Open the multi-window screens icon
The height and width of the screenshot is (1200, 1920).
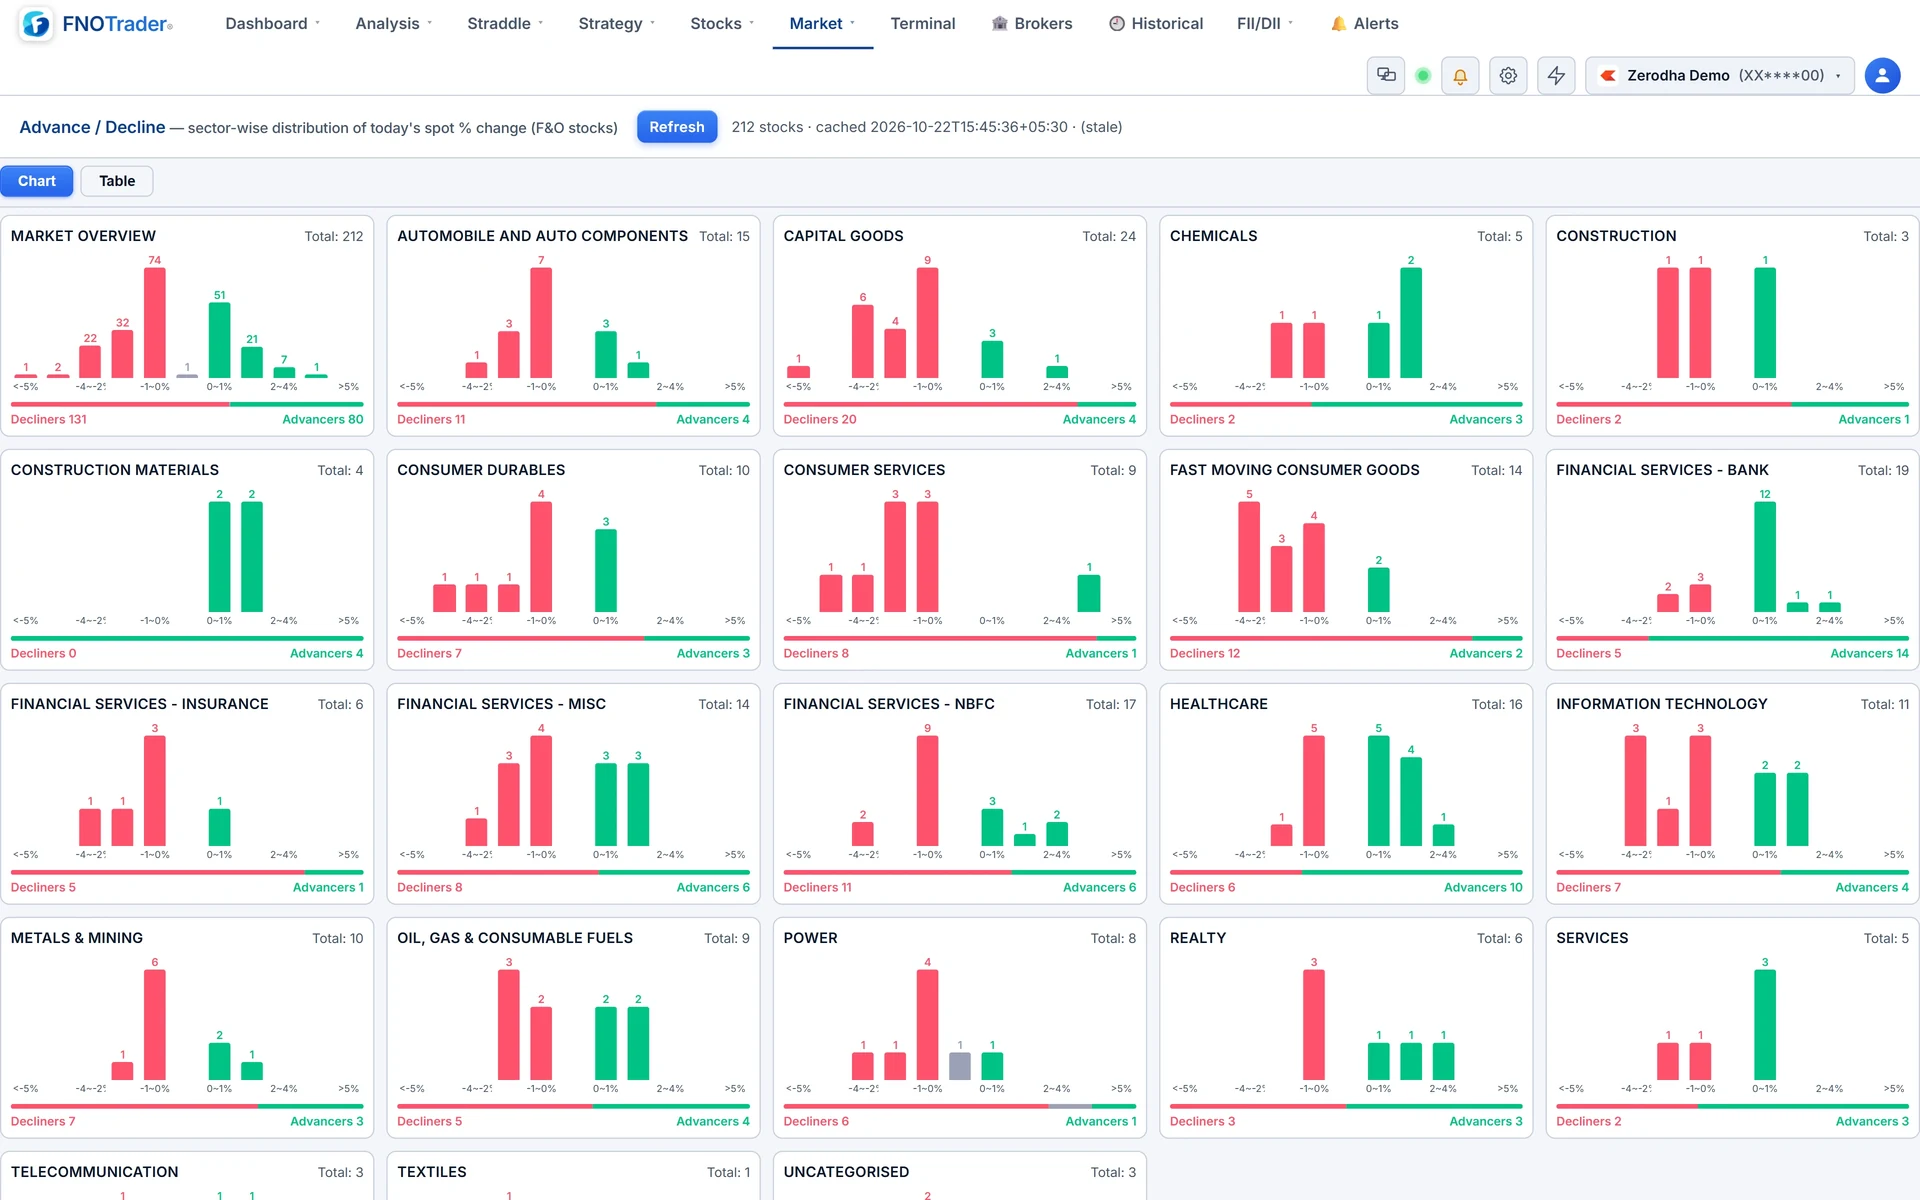tap(1386, 75)
